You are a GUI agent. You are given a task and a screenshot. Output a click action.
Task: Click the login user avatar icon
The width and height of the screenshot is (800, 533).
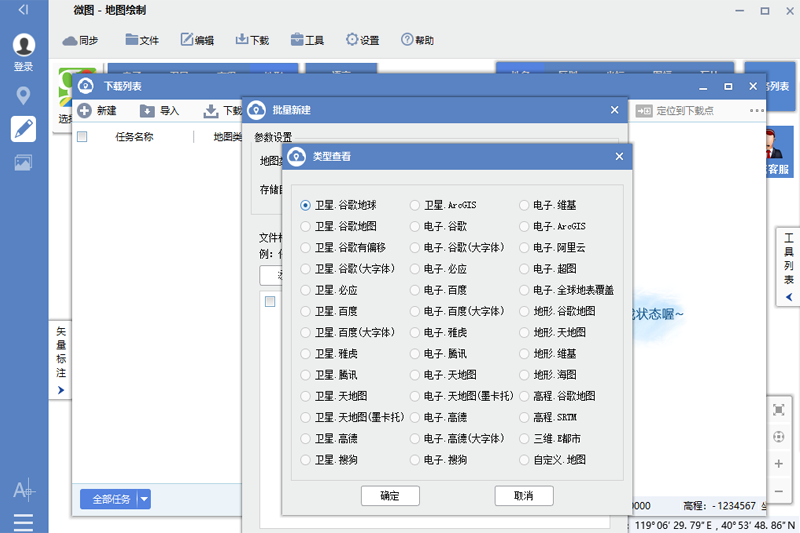click(x=23, y=45)
